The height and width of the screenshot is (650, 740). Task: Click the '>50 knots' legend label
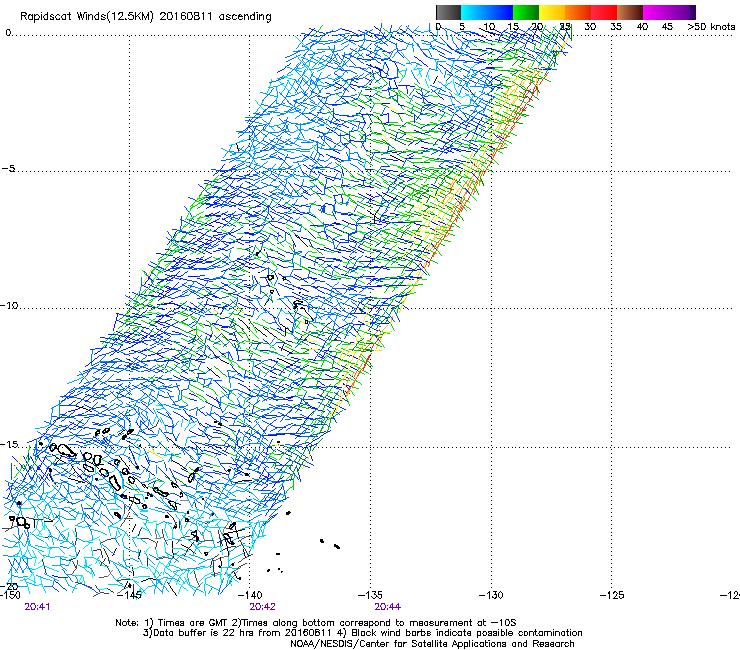711,26
